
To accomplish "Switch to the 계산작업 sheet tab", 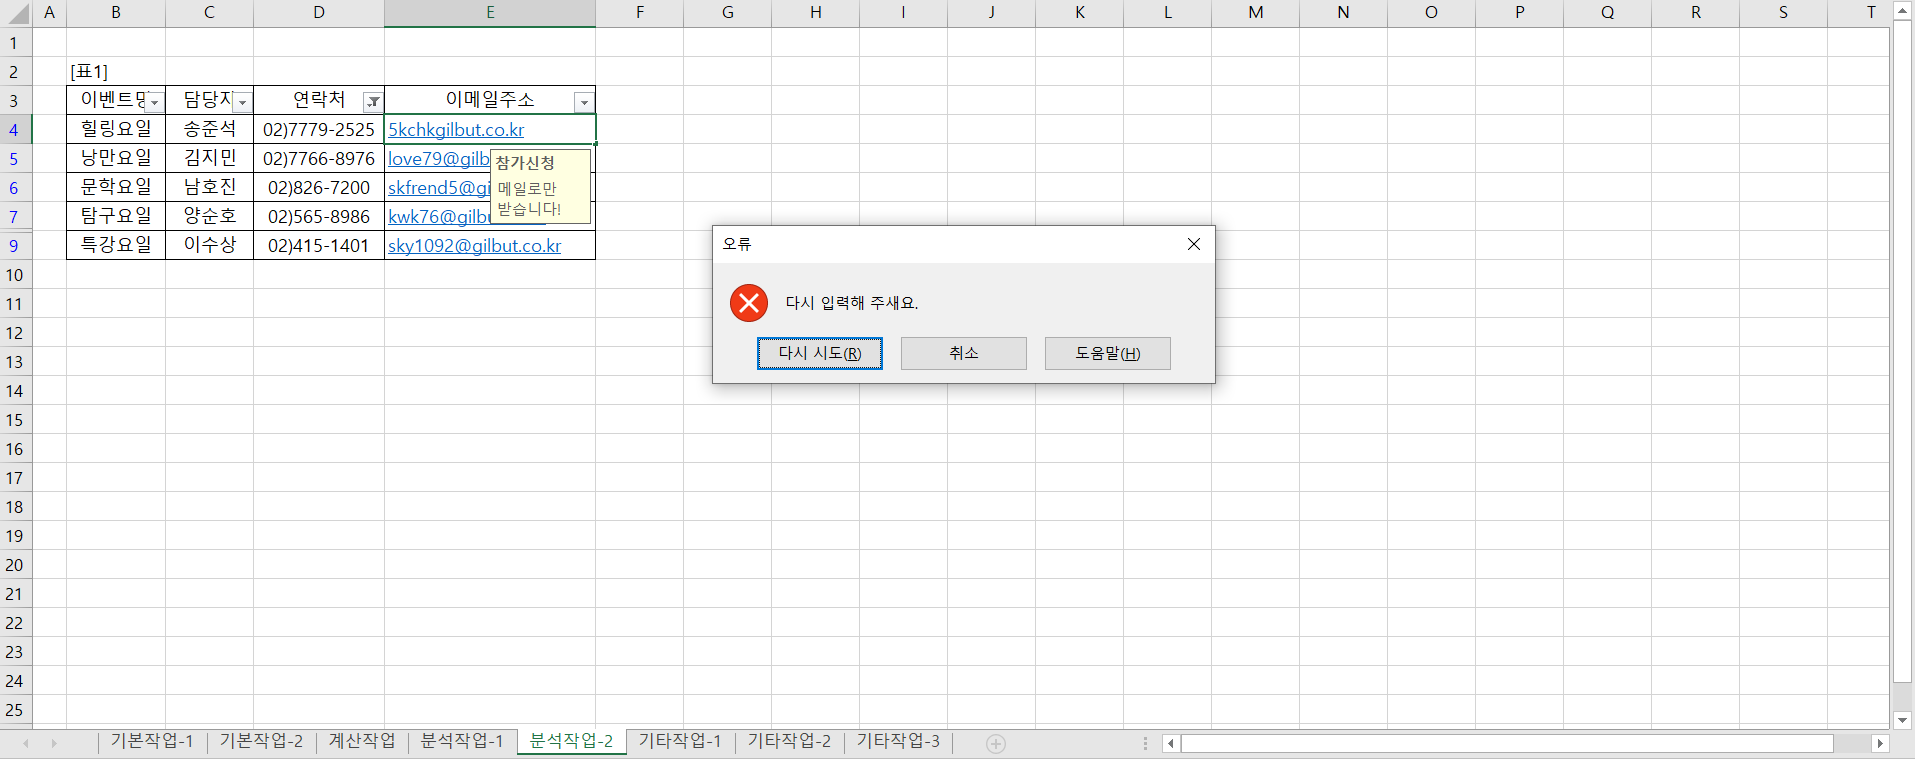I will point(362,741).
